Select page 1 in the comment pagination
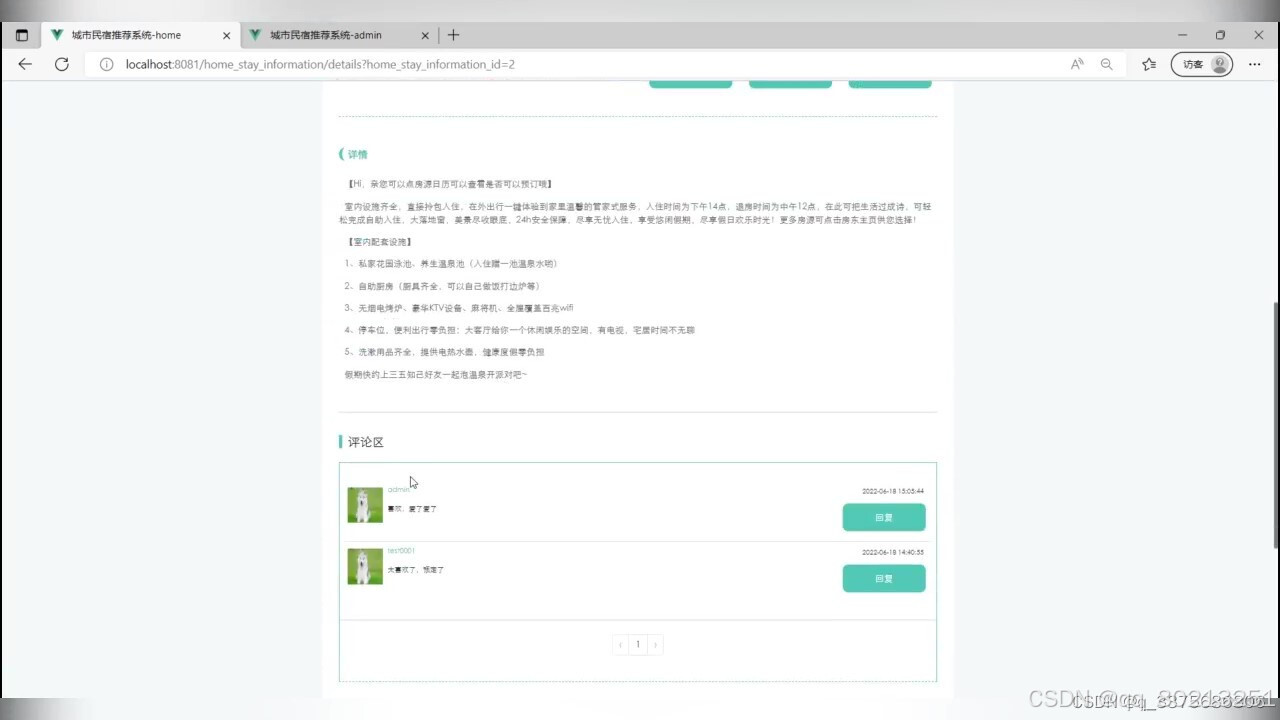The width and height of the screenshot is (1280, 720). (637, 644)
